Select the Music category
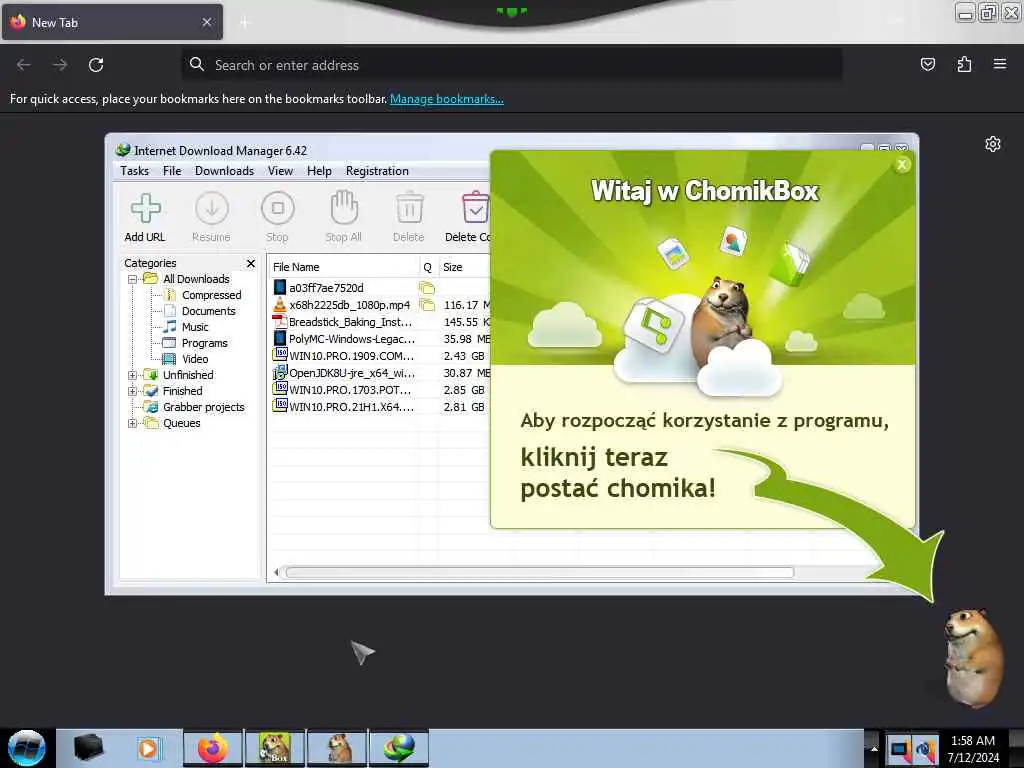Viewport: 1024px width, 768px height. pos(195,327)
